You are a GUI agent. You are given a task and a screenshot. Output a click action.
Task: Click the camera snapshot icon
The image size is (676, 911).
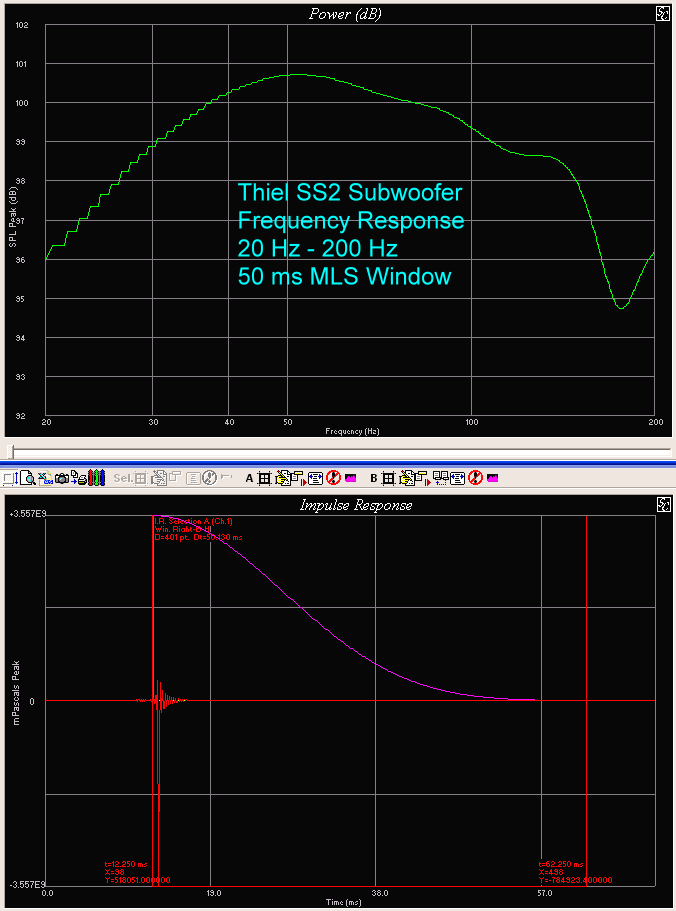(x=61, y=478)
